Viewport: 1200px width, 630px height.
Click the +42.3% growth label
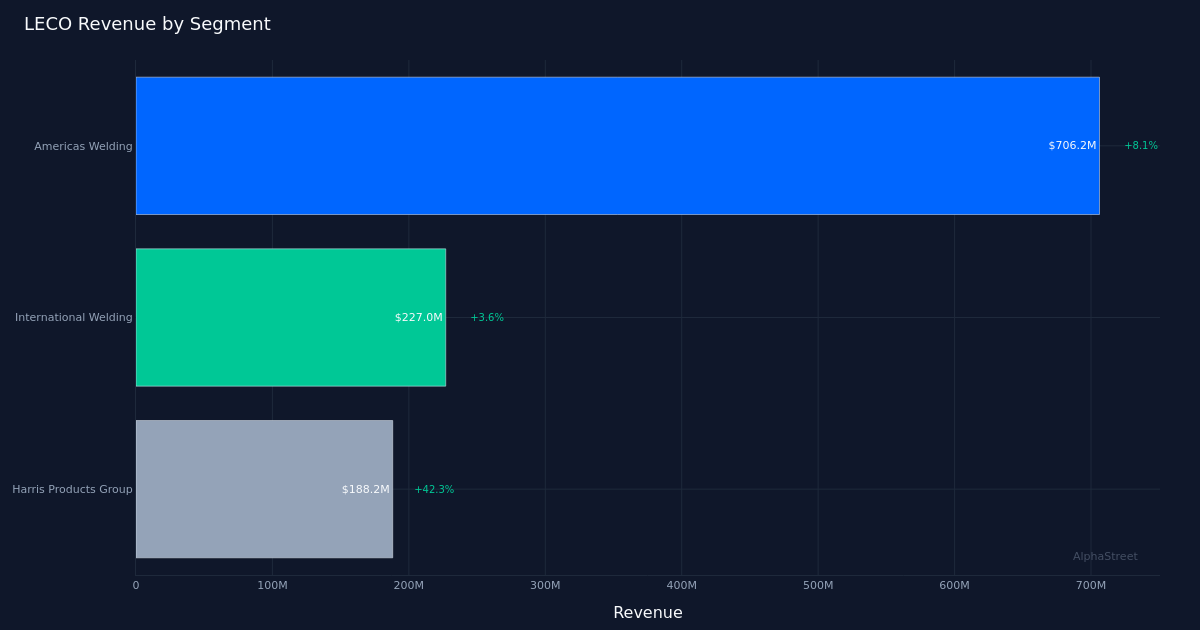[434, 490]
